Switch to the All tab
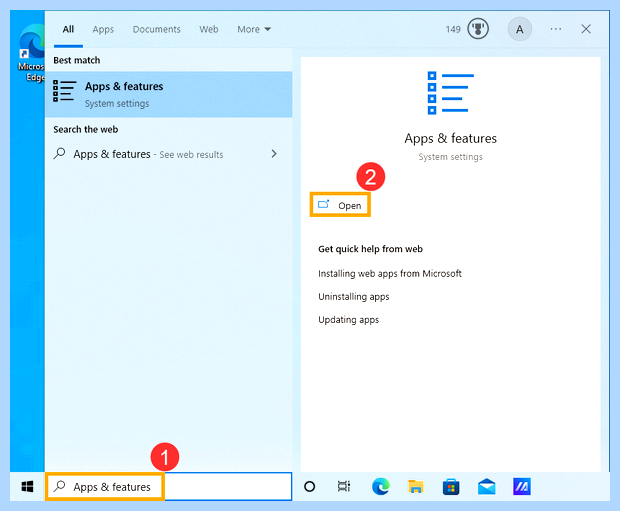The image size is (620, 511). [x=68, y=29]
